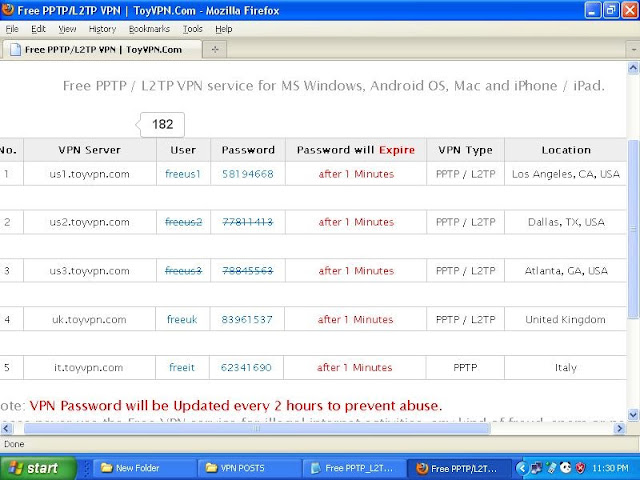Click the 182 share count bubble
This screenshot has width=640, height=480.
point(162,124)
